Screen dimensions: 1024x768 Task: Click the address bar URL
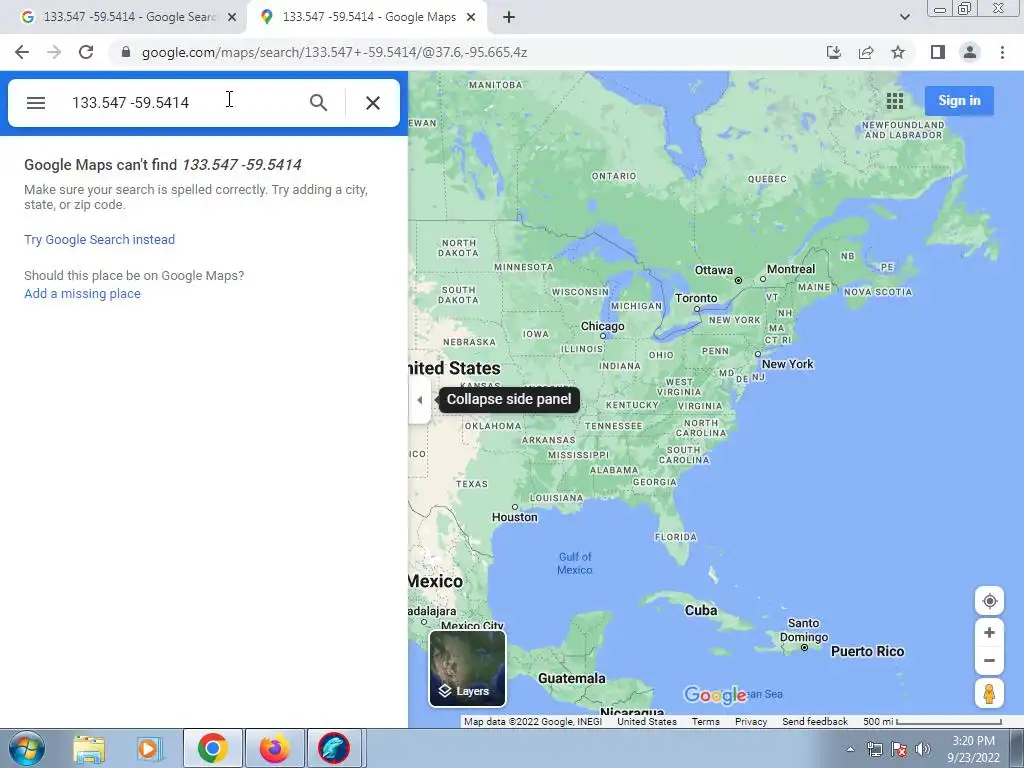click(334, 52)
